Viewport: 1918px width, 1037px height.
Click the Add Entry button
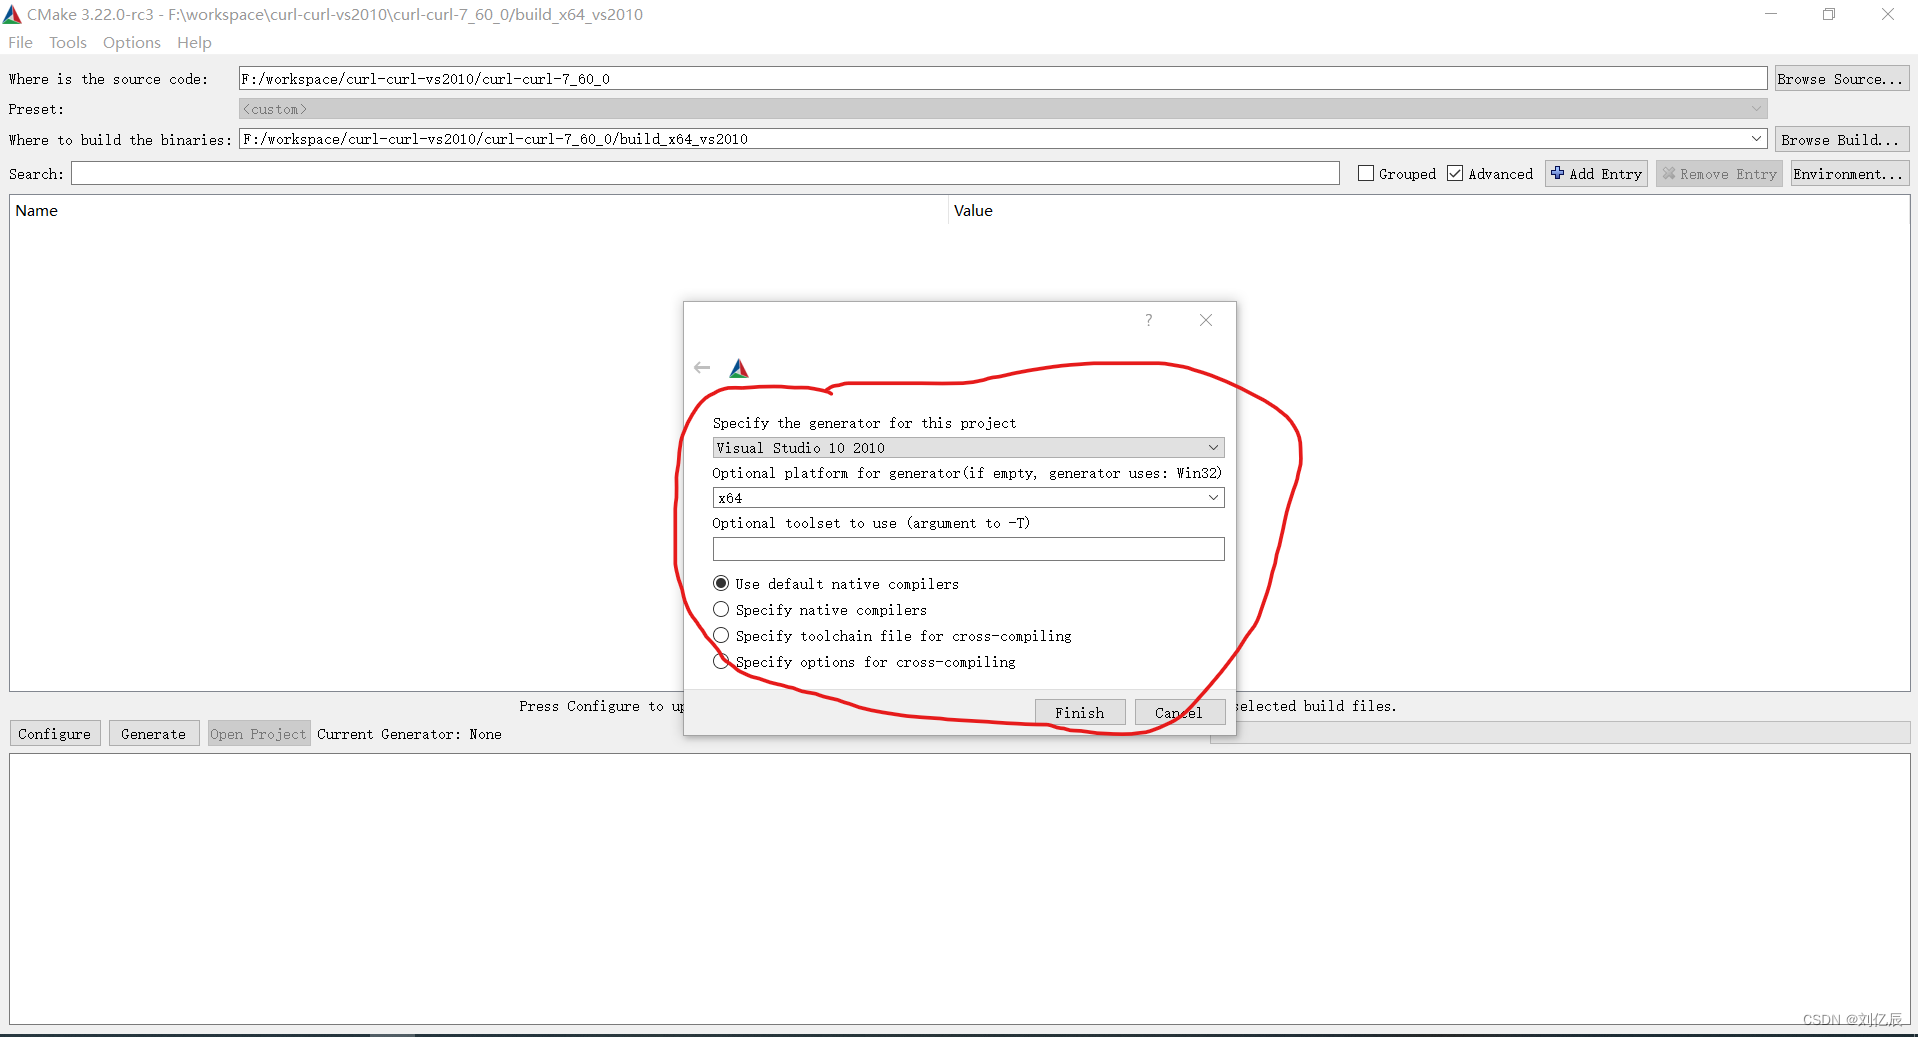[x=1596, y=174]
